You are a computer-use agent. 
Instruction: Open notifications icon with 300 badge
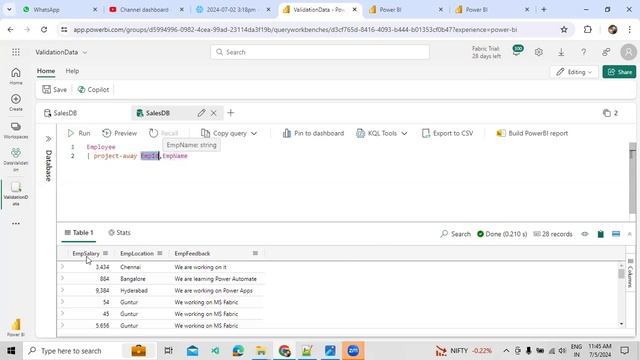517,51
